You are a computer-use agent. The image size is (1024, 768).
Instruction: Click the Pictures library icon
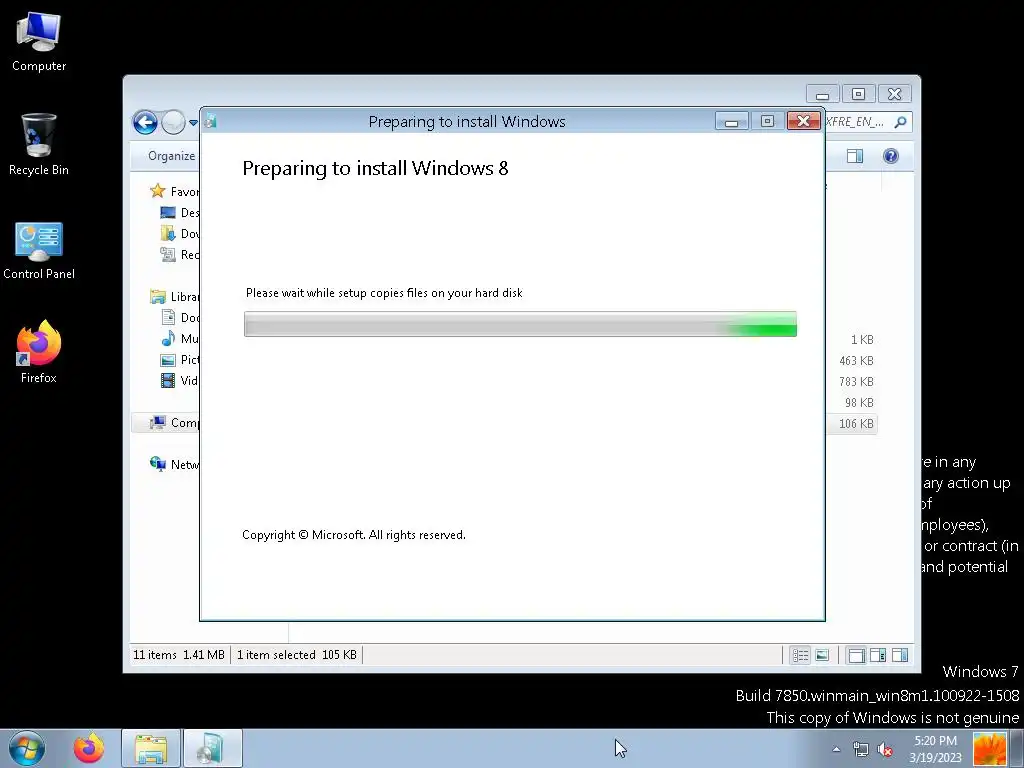click(168, 359)
